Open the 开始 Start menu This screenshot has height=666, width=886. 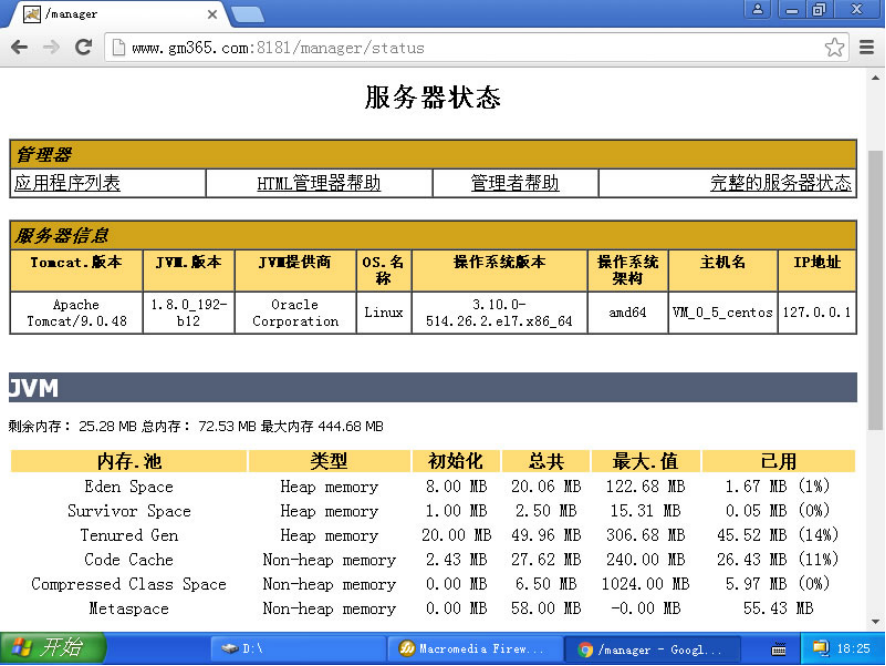(53, 647)
